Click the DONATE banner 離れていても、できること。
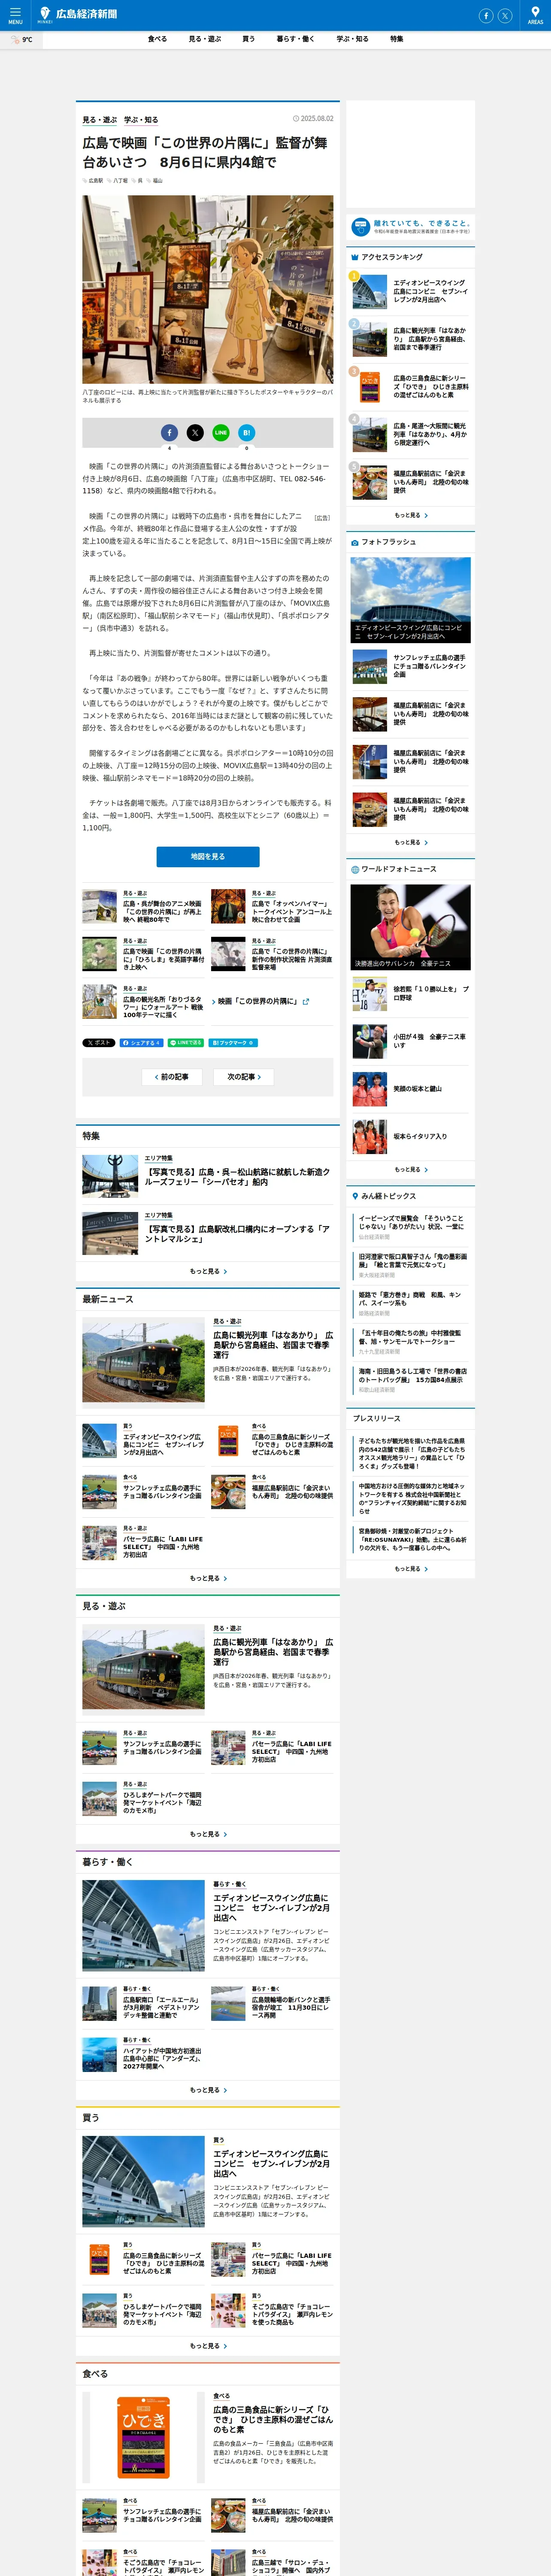The height and width of the screenshot is (2576, 551). click(x=411, y=227)
